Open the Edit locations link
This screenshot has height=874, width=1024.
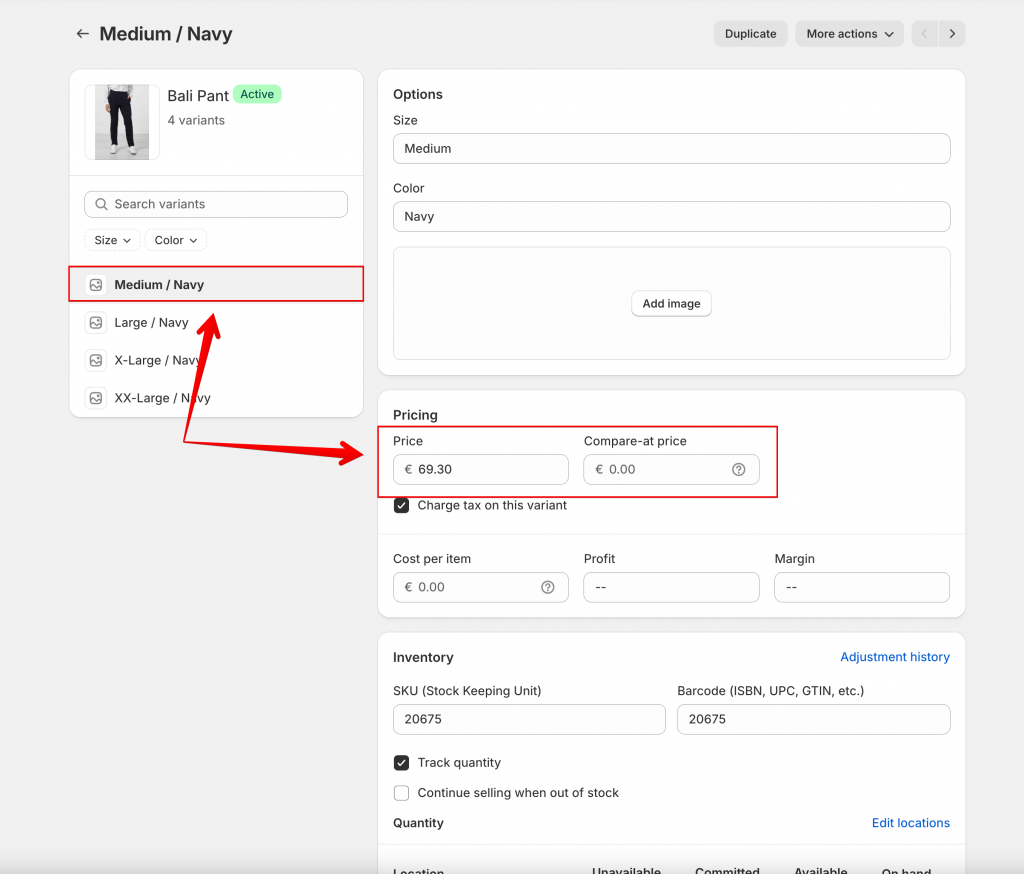[911, 823]
